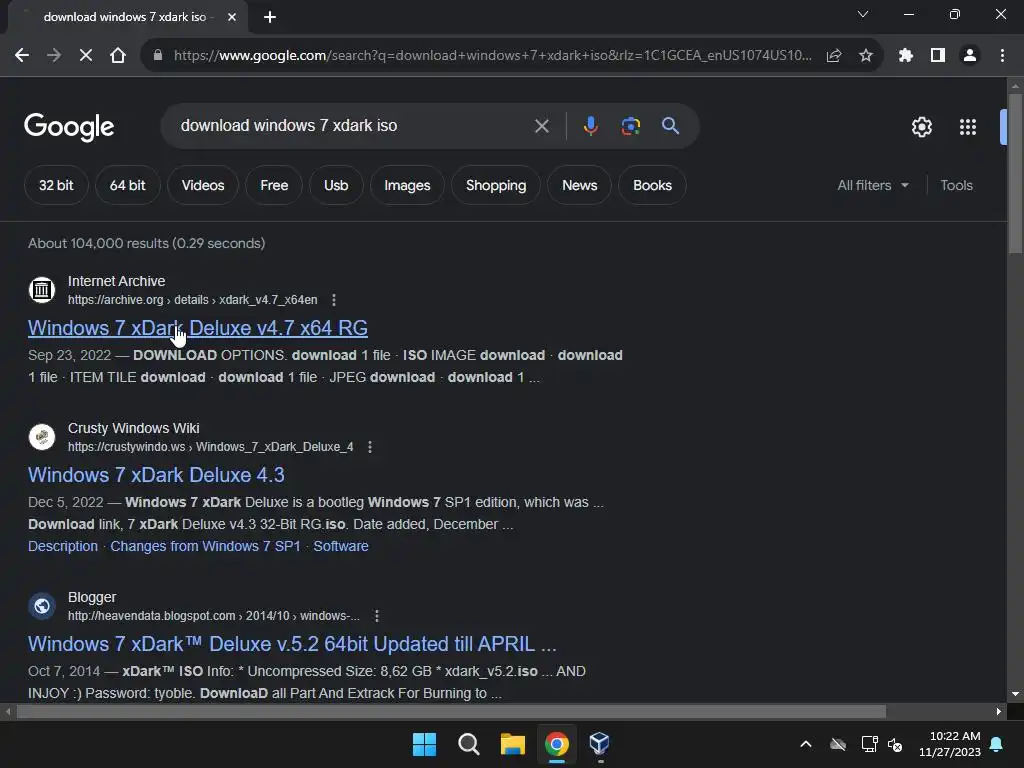Click the Blogger globe site icon

point(42,606)
